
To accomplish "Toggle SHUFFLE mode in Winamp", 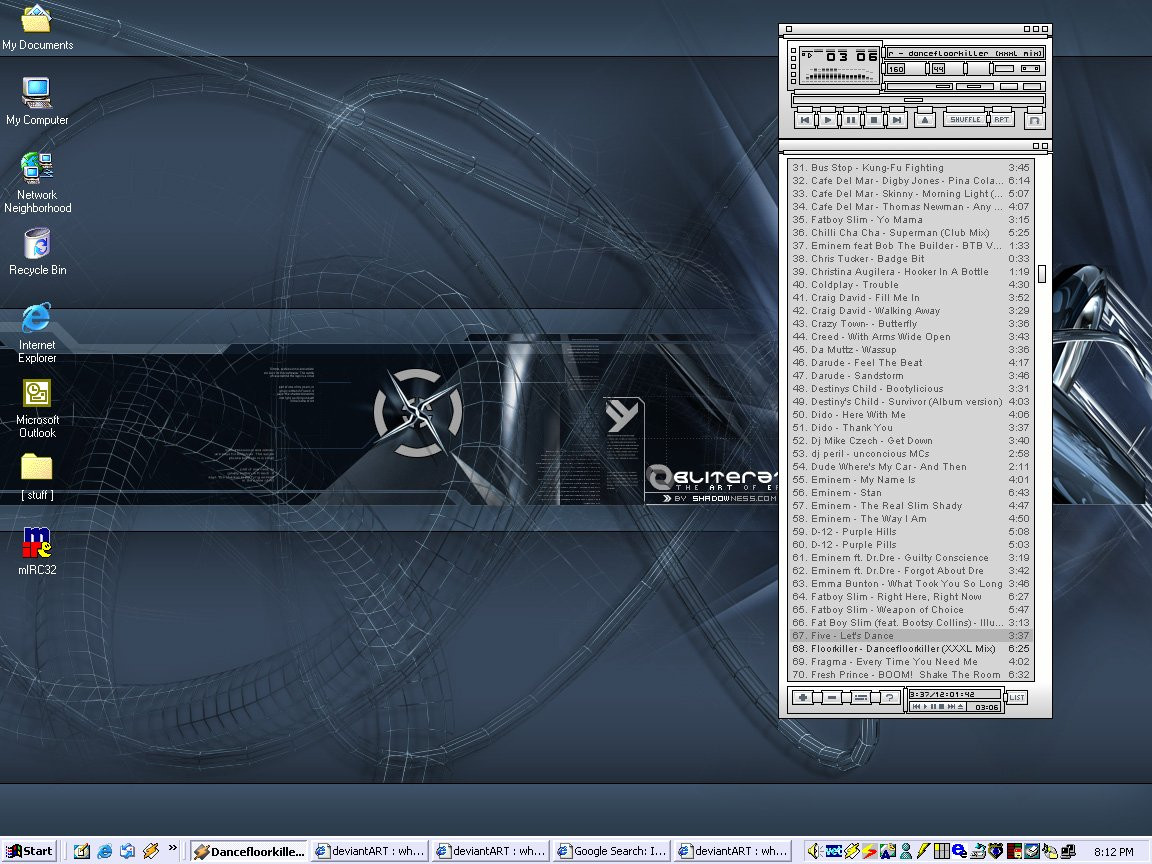I will click(x=965, y=119).
